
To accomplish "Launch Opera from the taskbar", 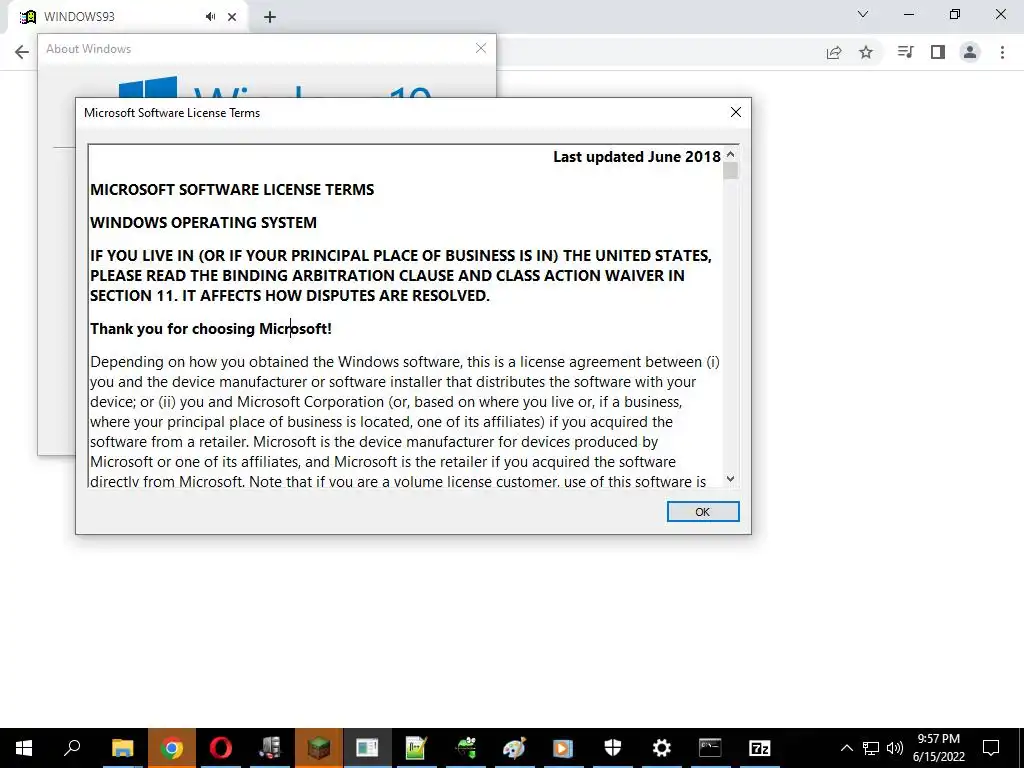I will [221, 748].
